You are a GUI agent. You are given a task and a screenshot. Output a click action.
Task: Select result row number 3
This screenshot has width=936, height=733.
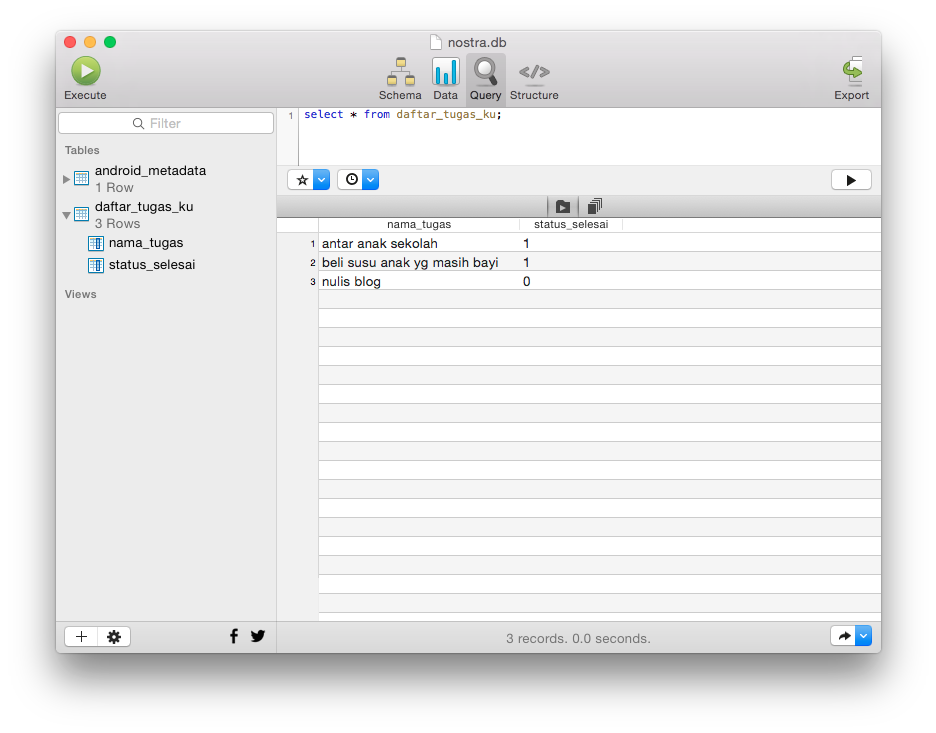point(312,282)
